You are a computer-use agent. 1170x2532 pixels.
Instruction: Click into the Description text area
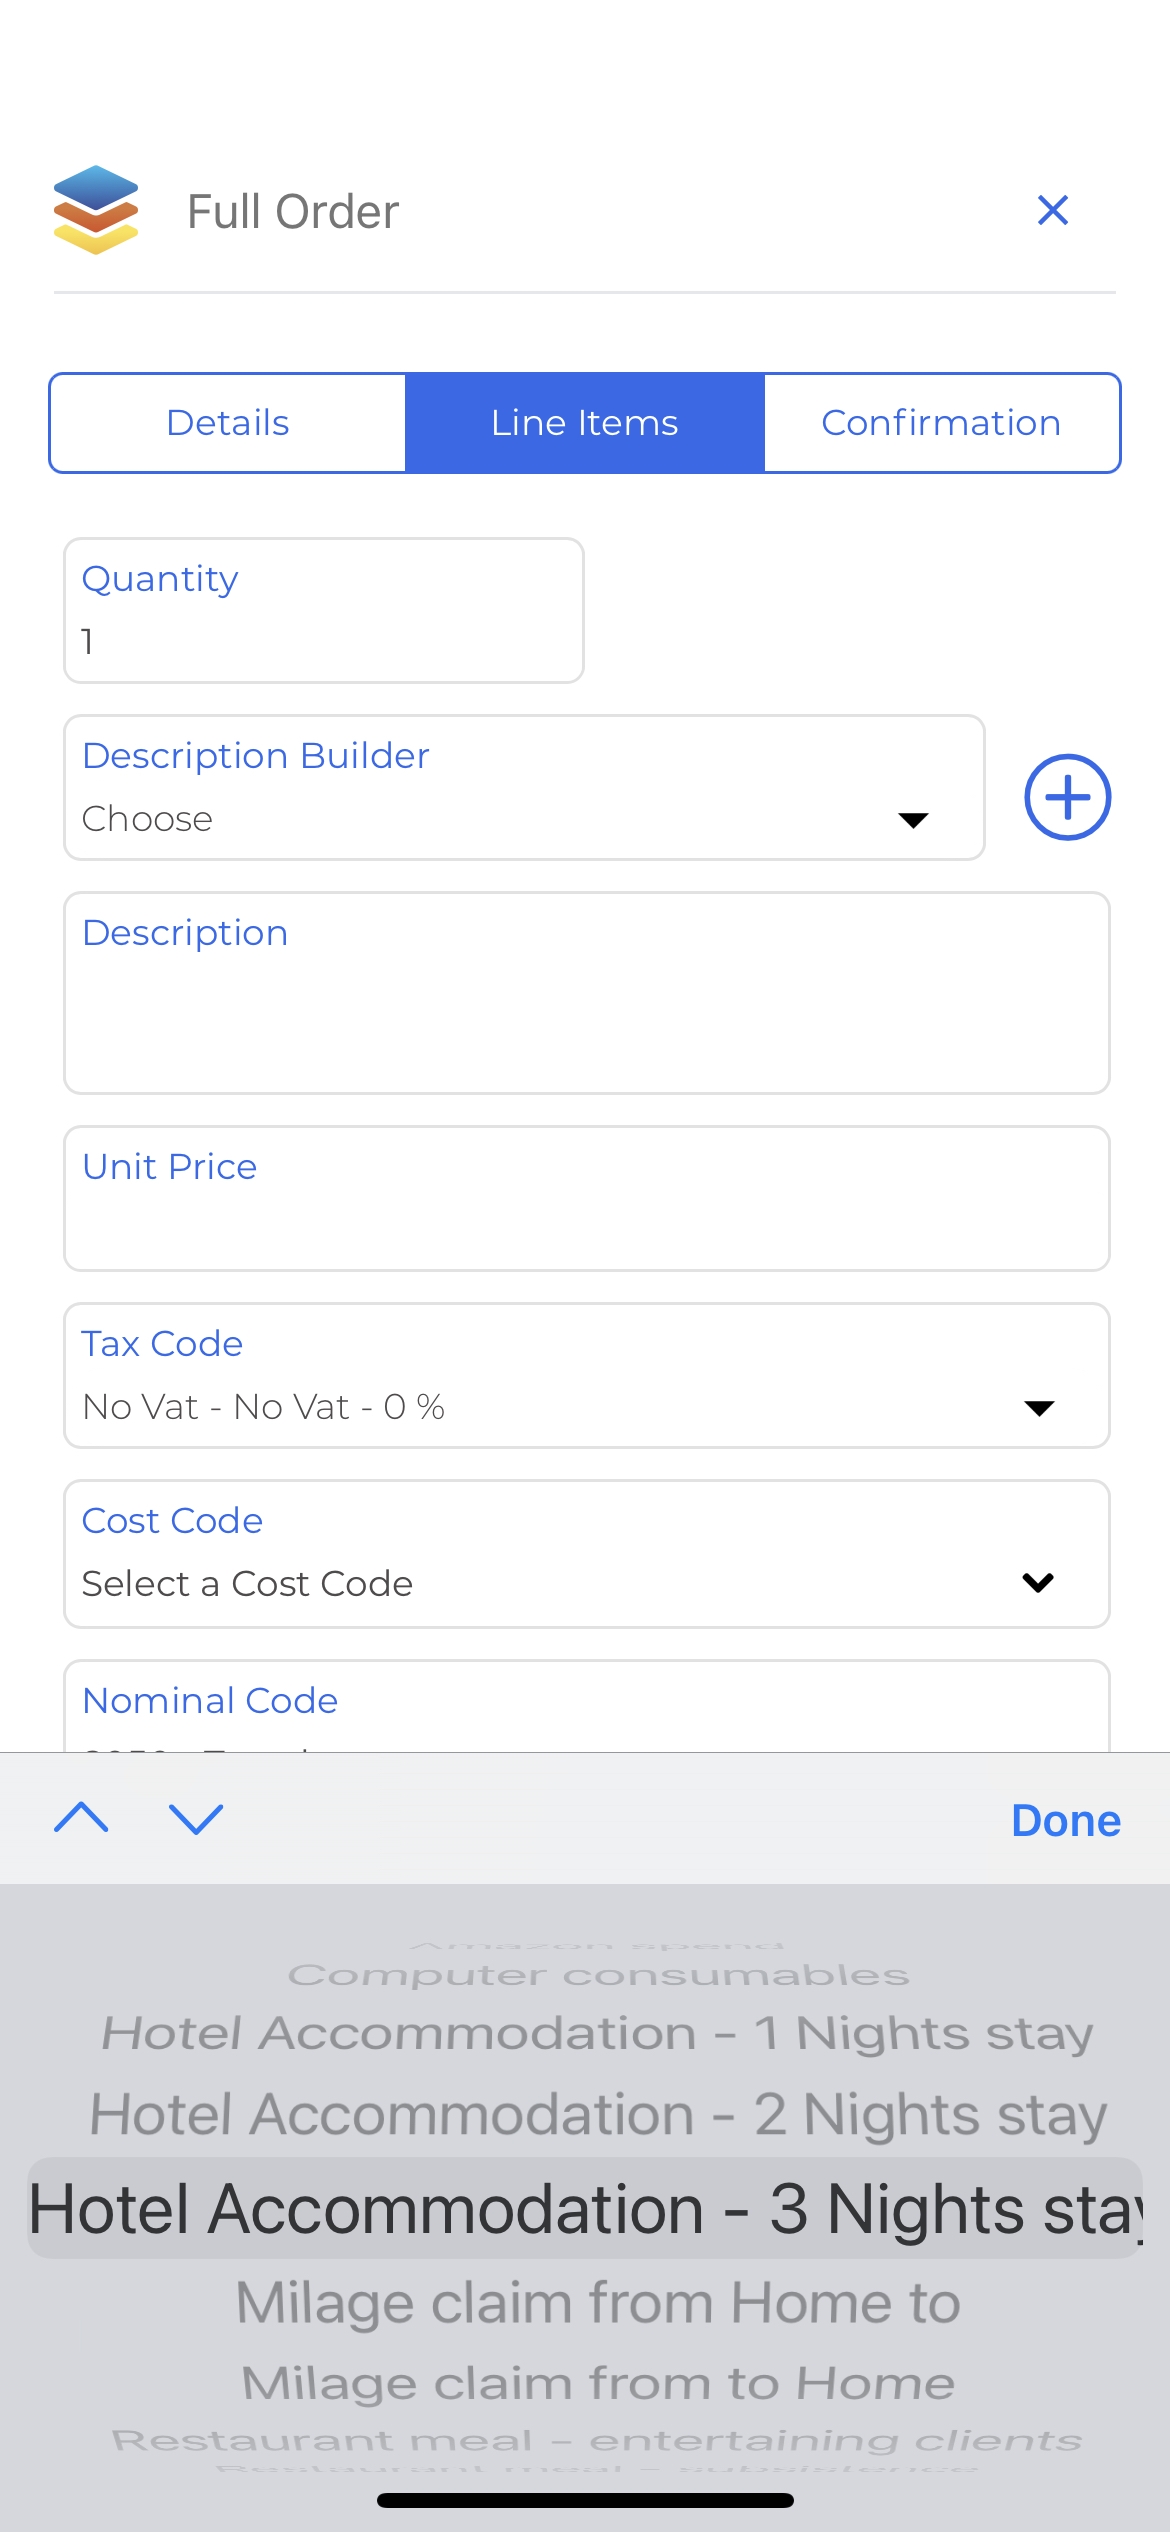pos(587,993)
